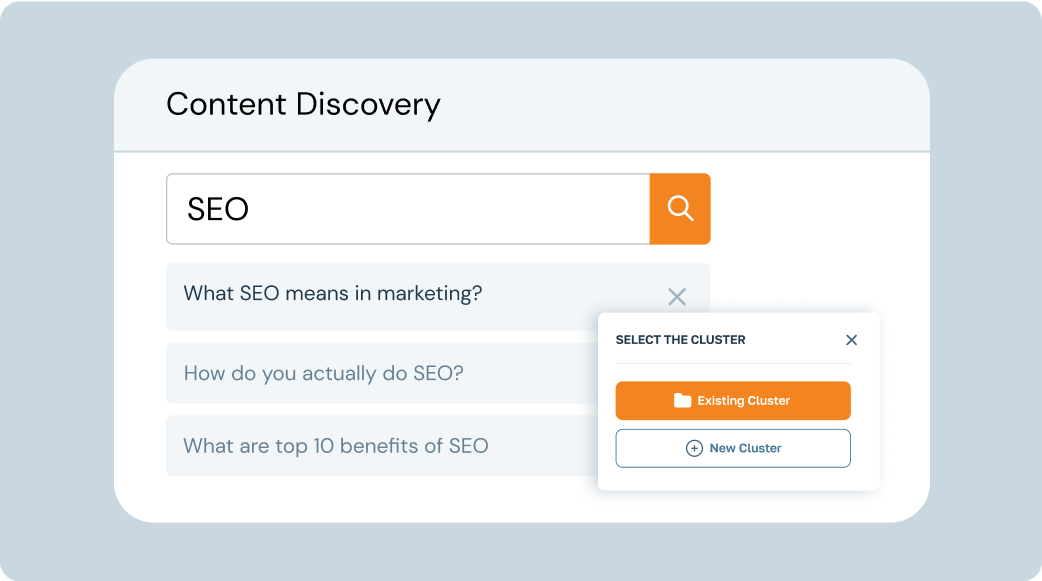Create a New Cluster

point(733,448)
